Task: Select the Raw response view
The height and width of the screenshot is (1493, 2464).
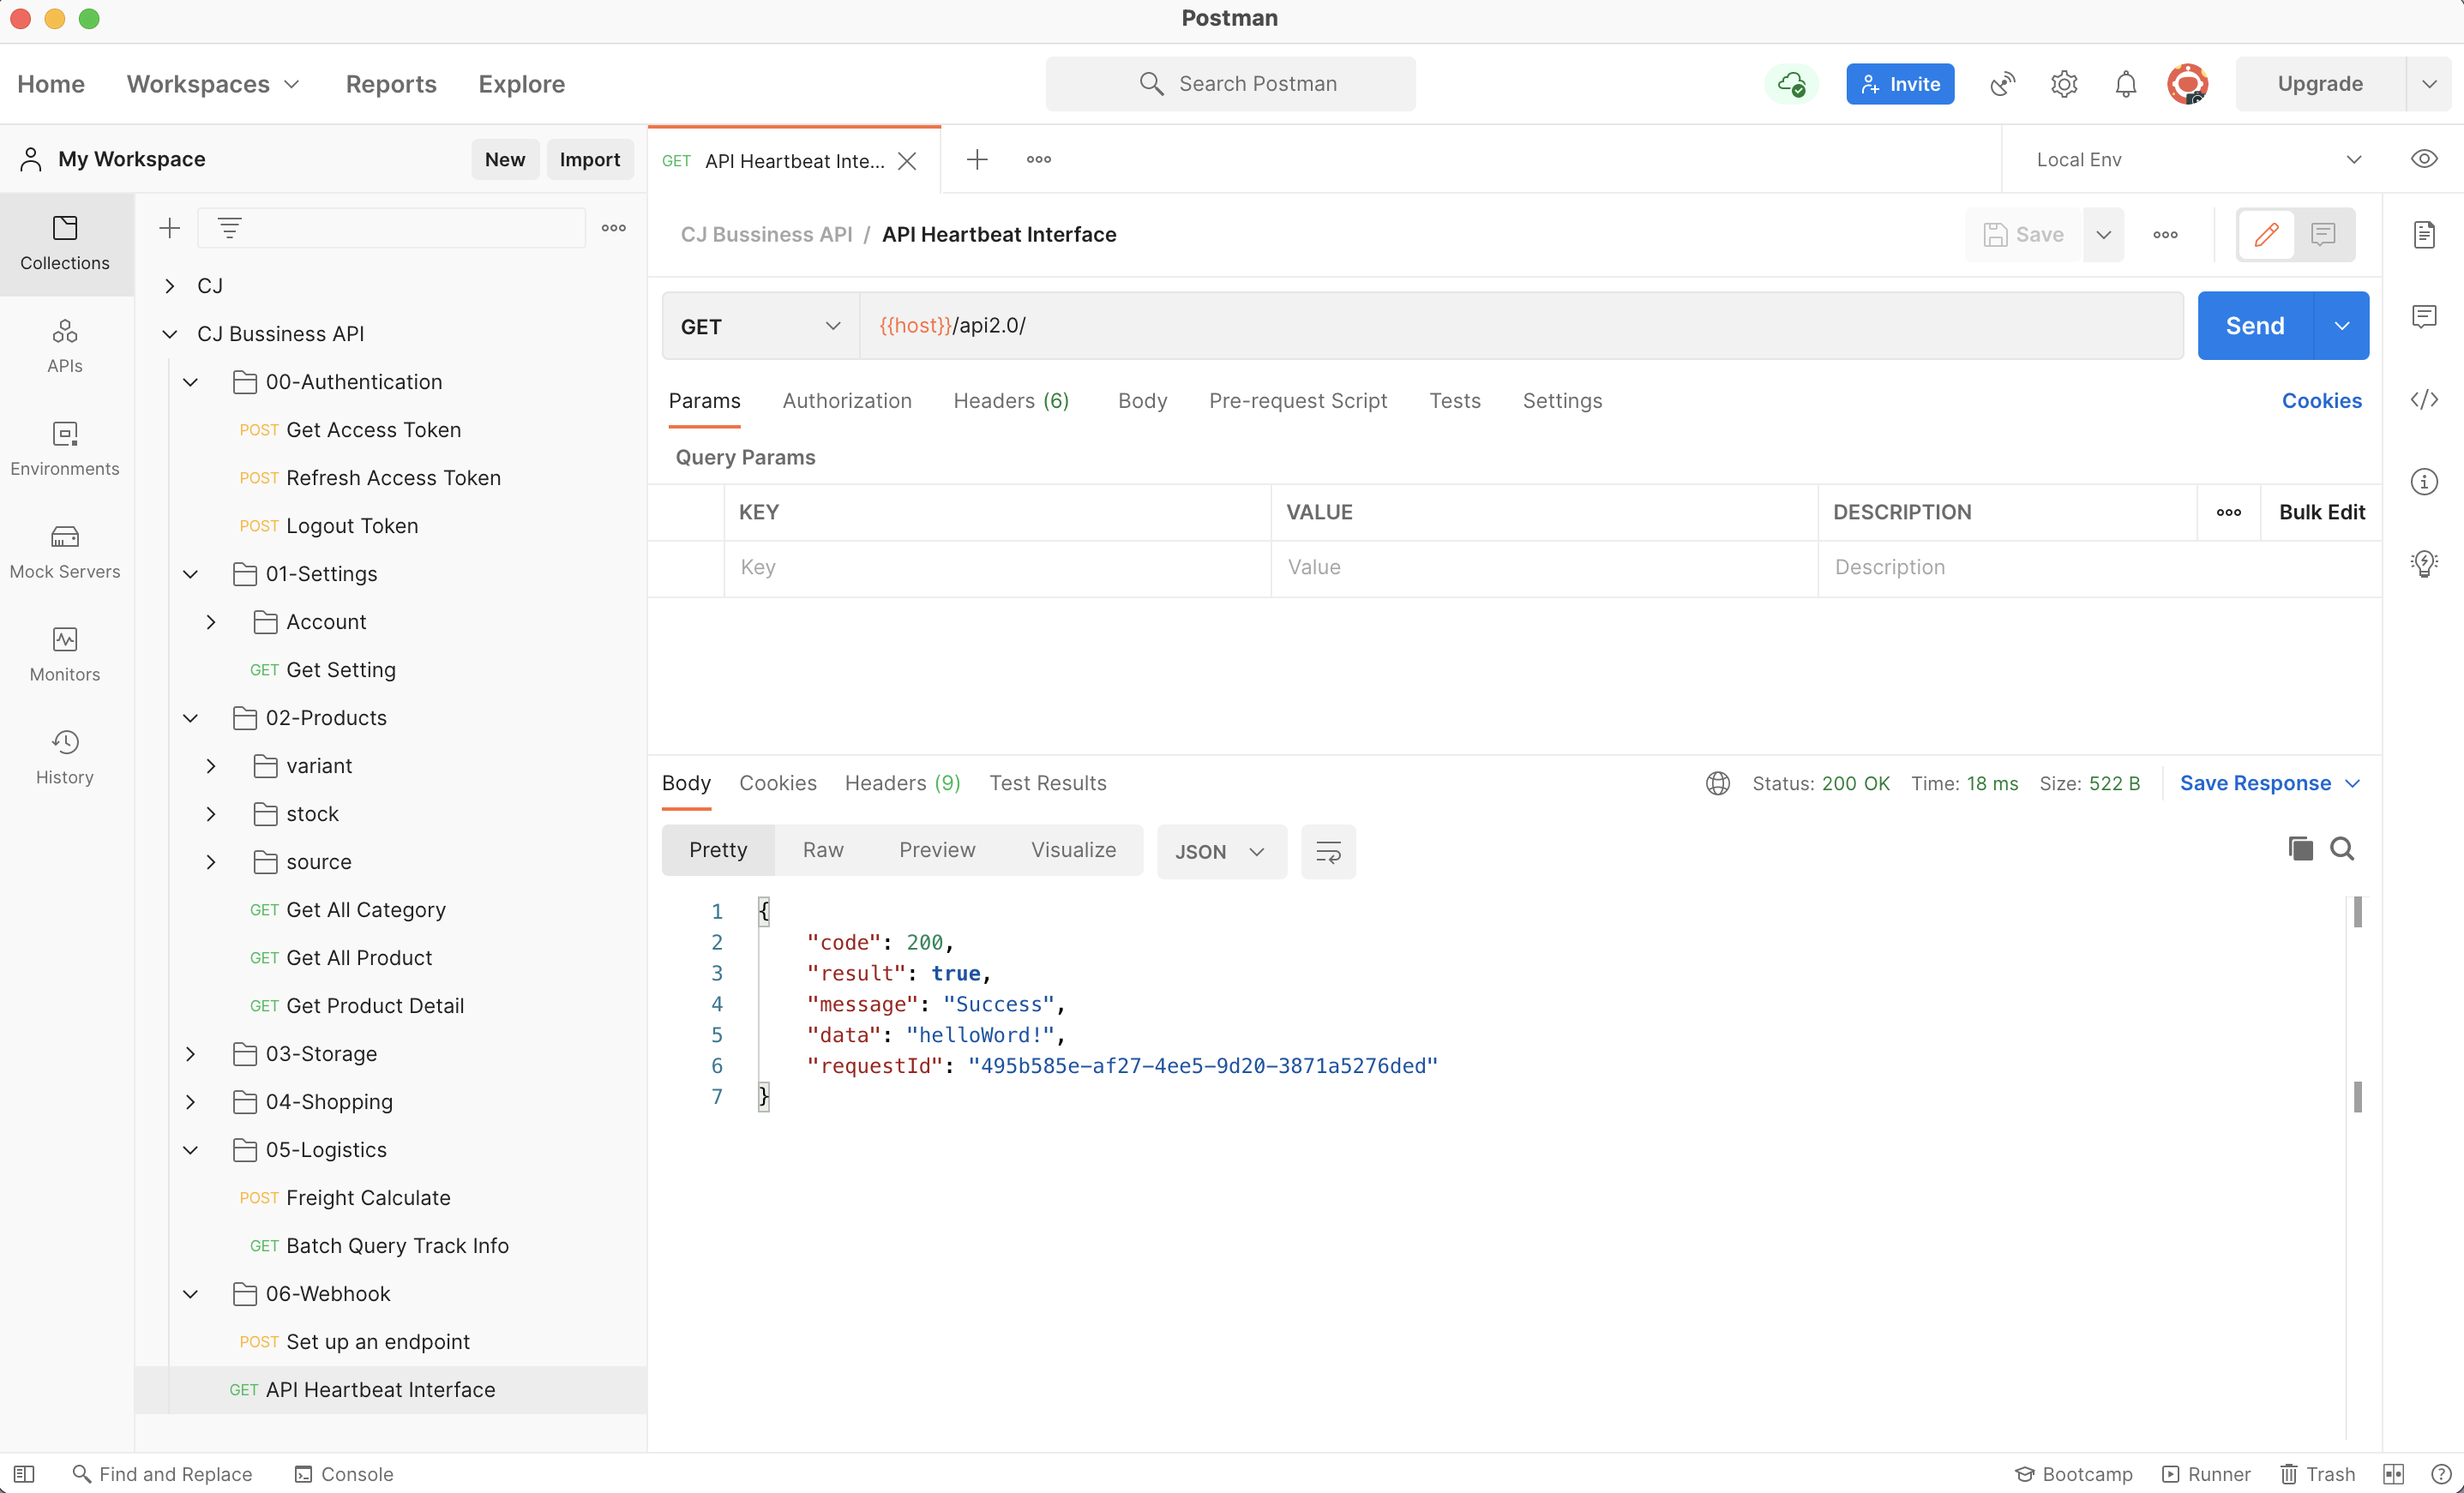Action: (x=823, y=850)
